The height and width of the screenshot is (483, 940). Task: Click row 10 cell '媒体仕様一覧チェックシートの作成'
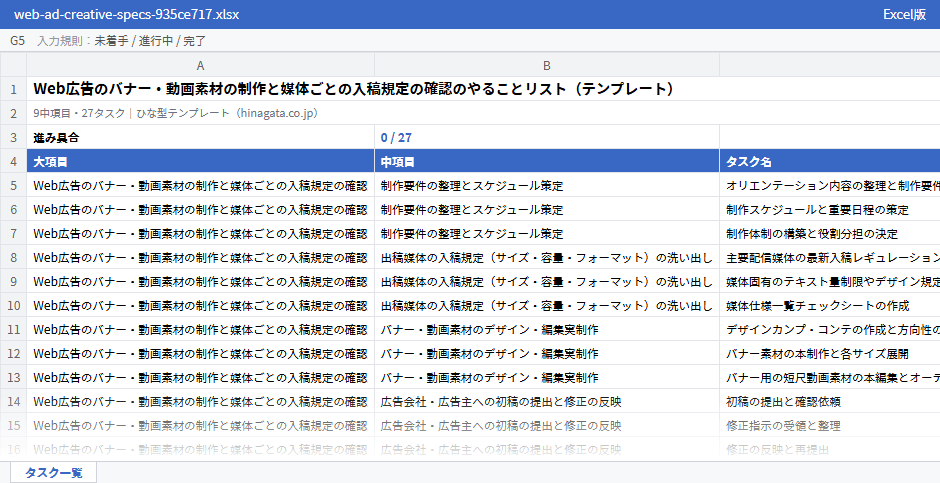(x=830, y=305)
